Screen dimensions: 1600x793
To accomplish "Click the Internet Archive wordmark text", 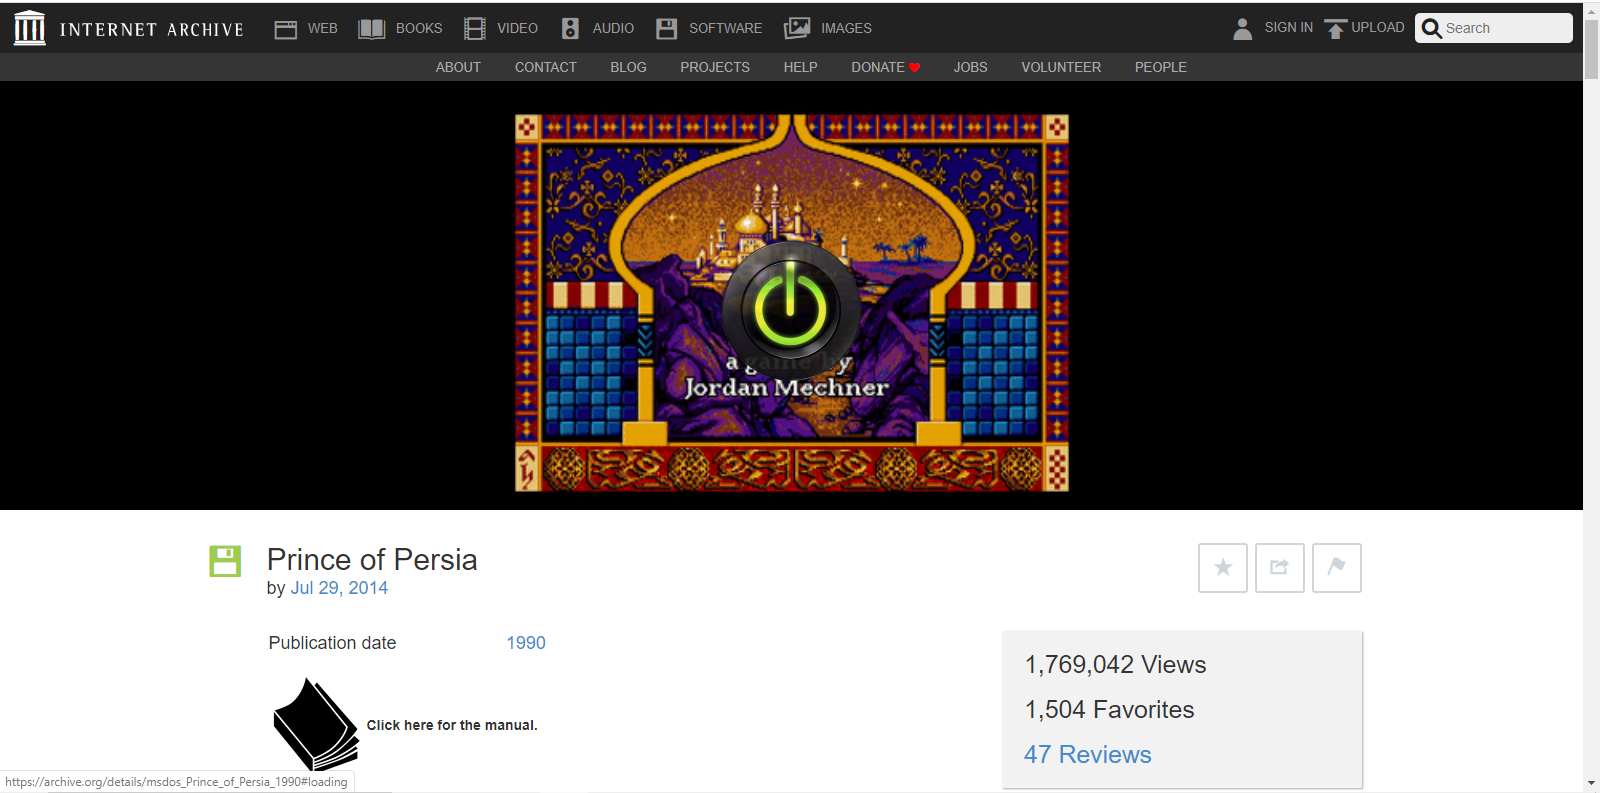I will pos(151,30).
